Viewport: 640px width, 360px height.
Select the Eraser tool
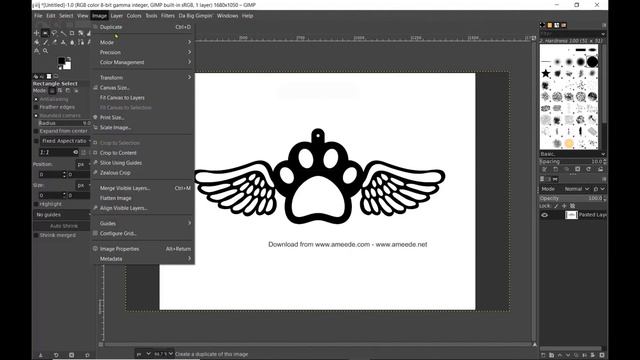54,42
